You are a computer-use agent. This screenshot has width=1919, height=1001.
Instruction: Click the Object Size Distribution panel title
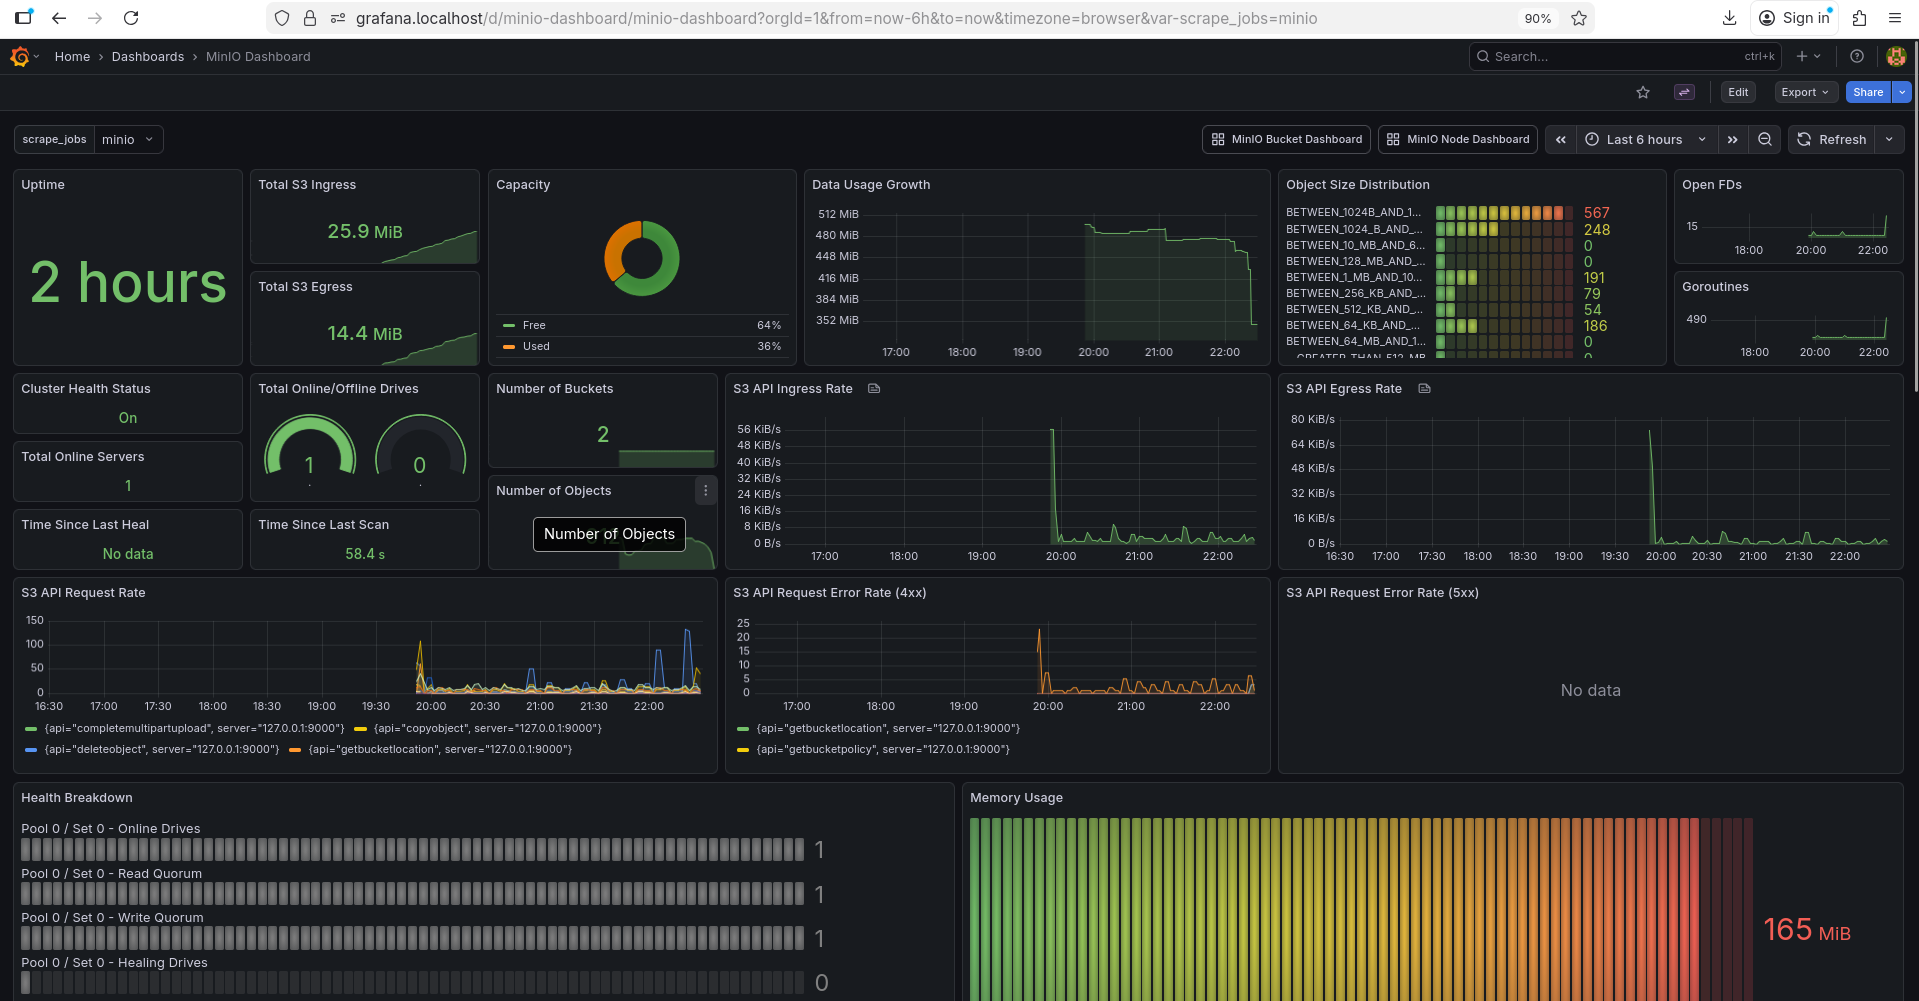(x=1358, y=185)
